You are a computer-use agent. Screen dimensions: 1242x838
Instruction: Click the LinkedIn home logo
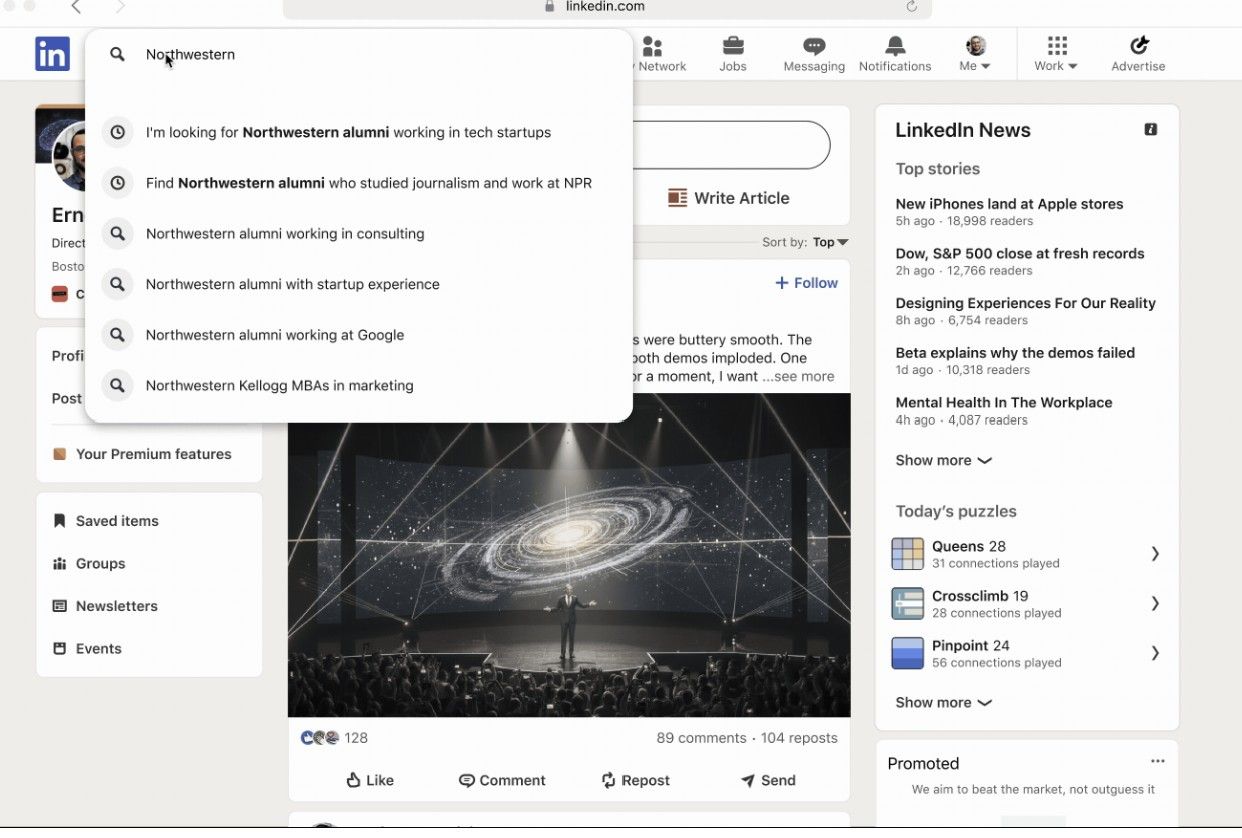52,54
